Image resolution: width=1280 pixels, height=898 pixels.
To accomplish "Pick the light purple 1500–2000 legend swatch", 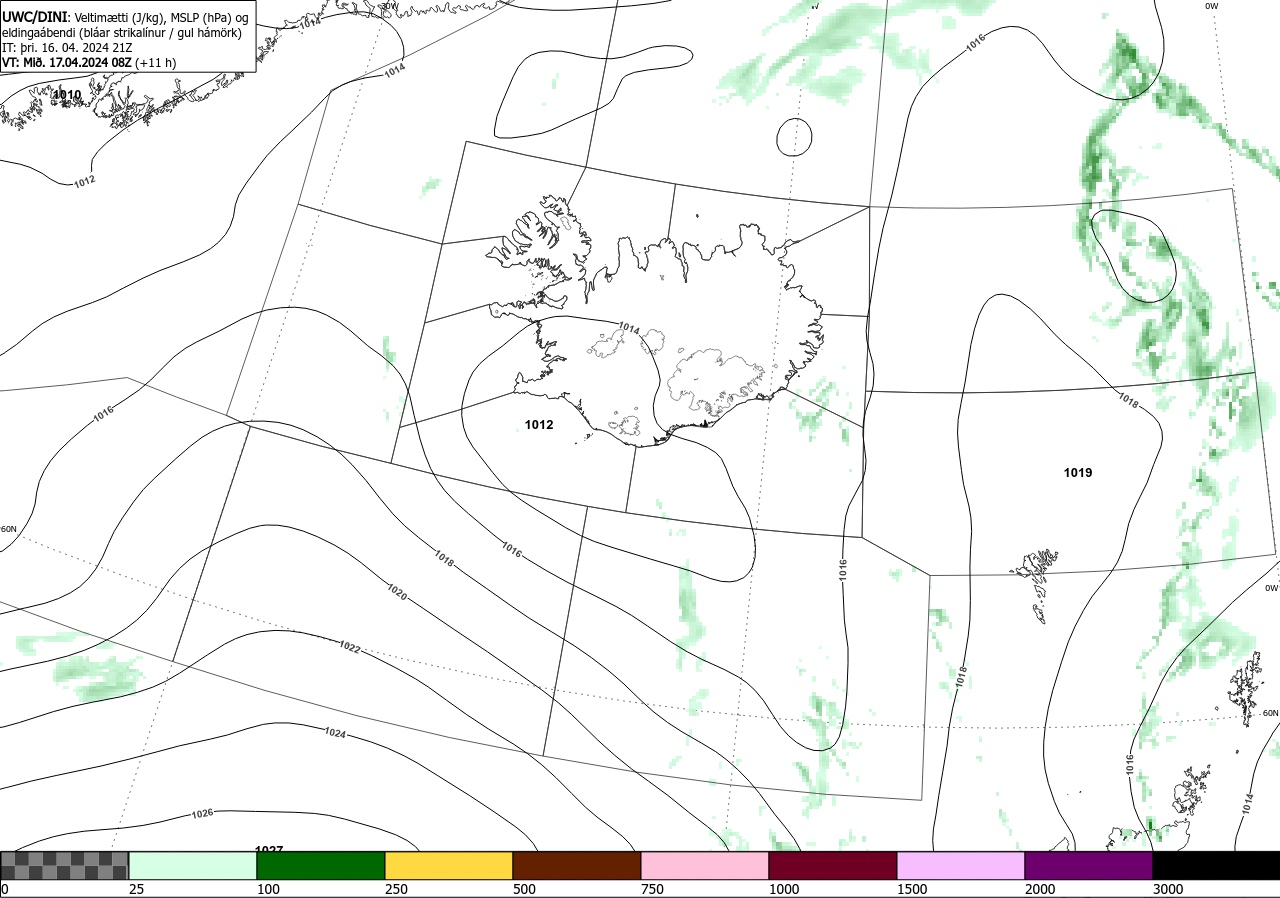I will [961, 865].
